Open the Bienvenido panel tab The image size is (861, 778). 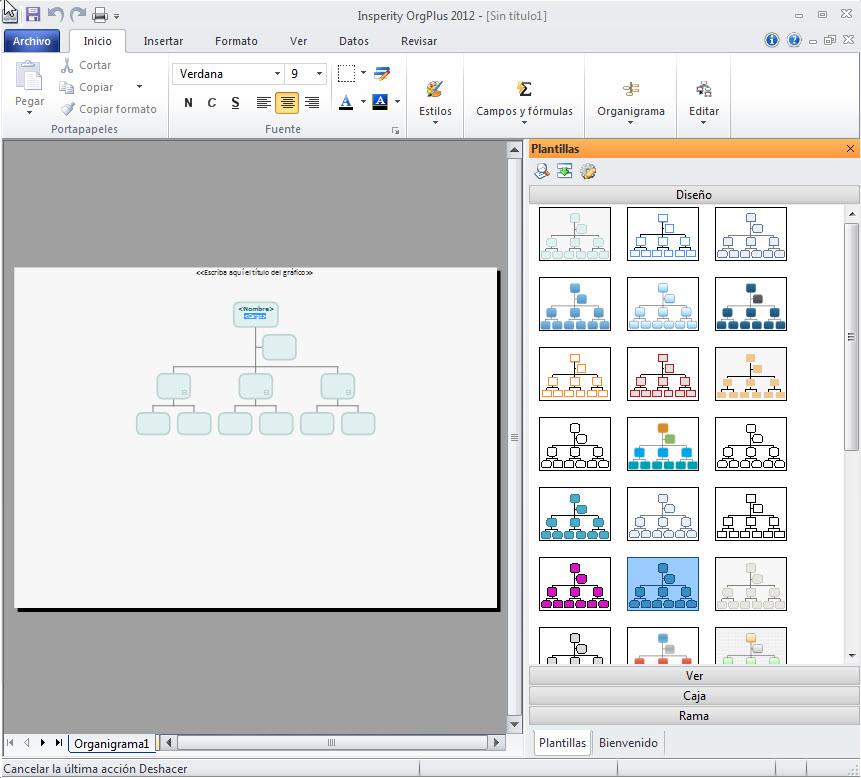click(x=628, y=743)
